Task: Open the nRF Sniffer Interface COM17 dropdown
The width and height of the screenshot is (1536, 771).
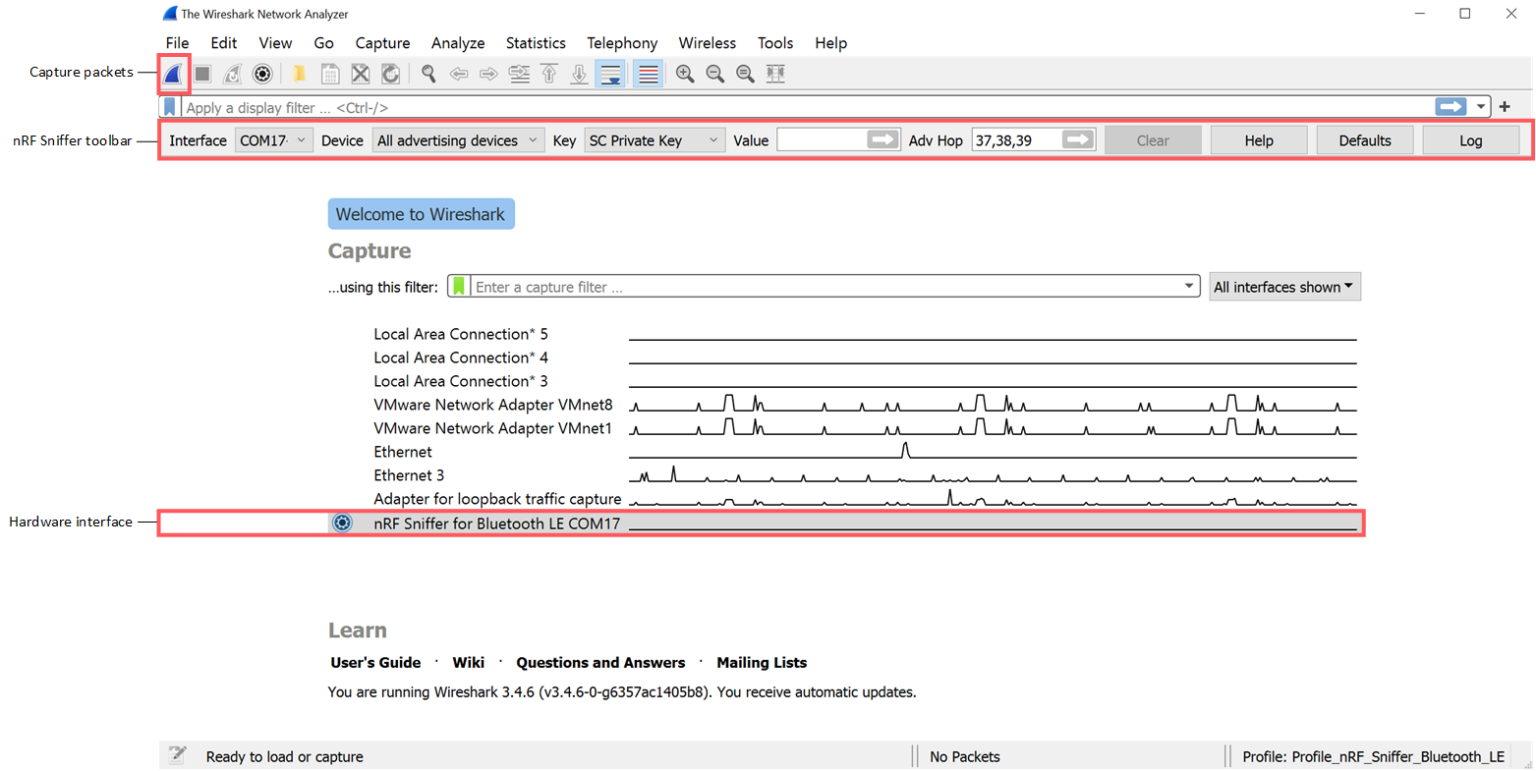Action: tap(272, 140)
